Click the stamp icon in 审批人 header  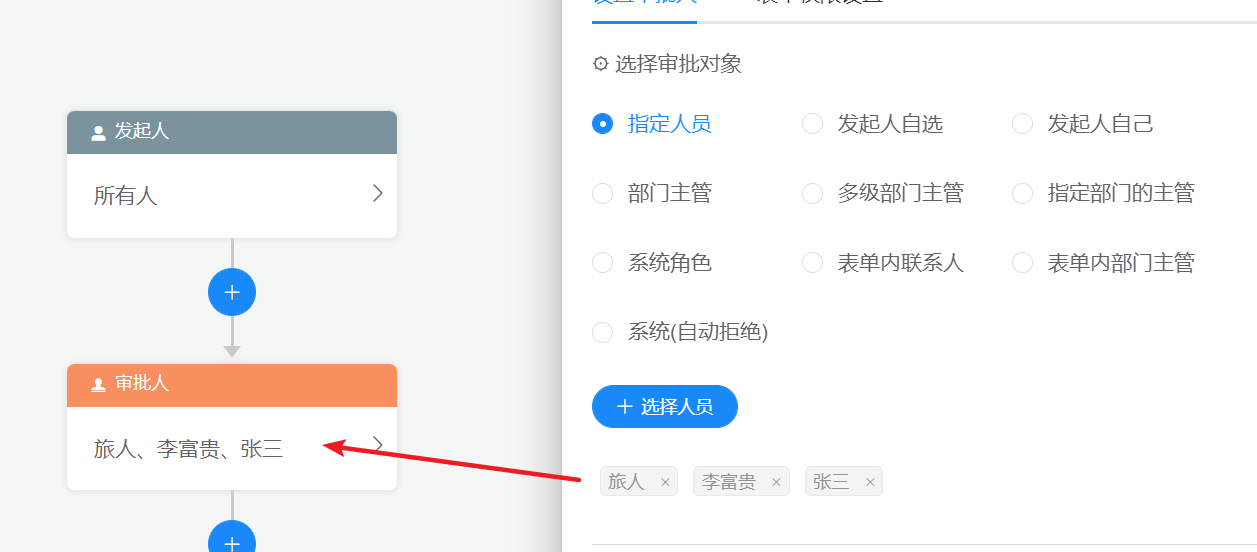(x=98, y=384)
